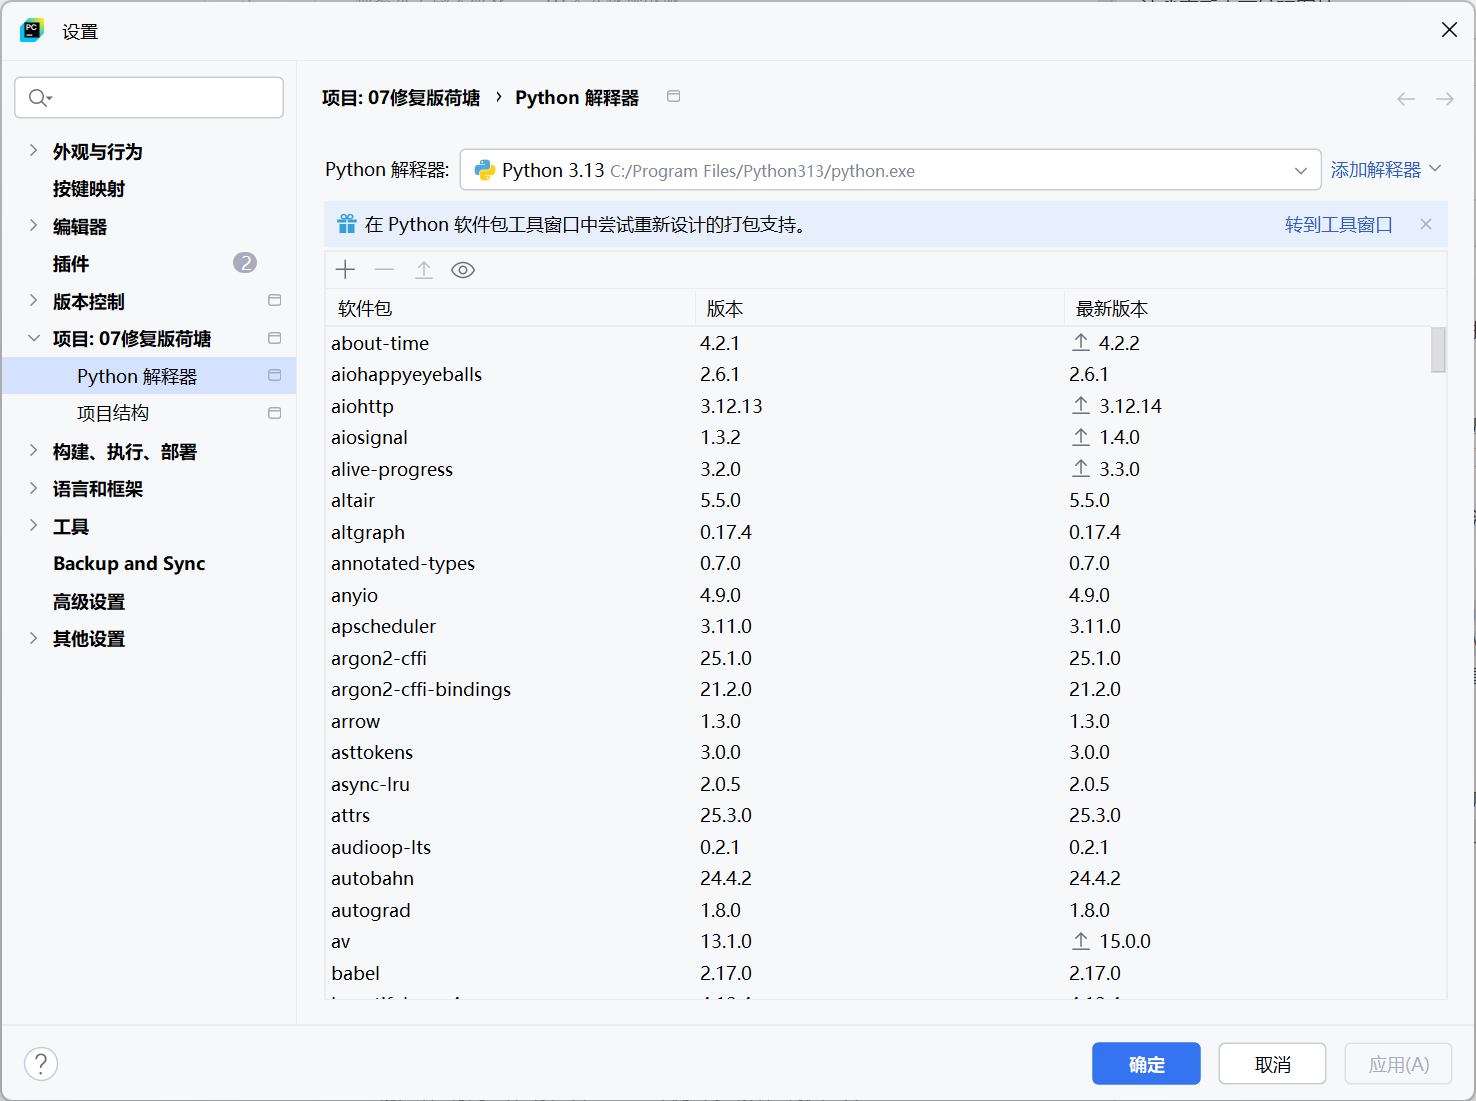1476x1101 pixels.
Task: Expand the 语言和框架 section
Action: click(33, 488)
